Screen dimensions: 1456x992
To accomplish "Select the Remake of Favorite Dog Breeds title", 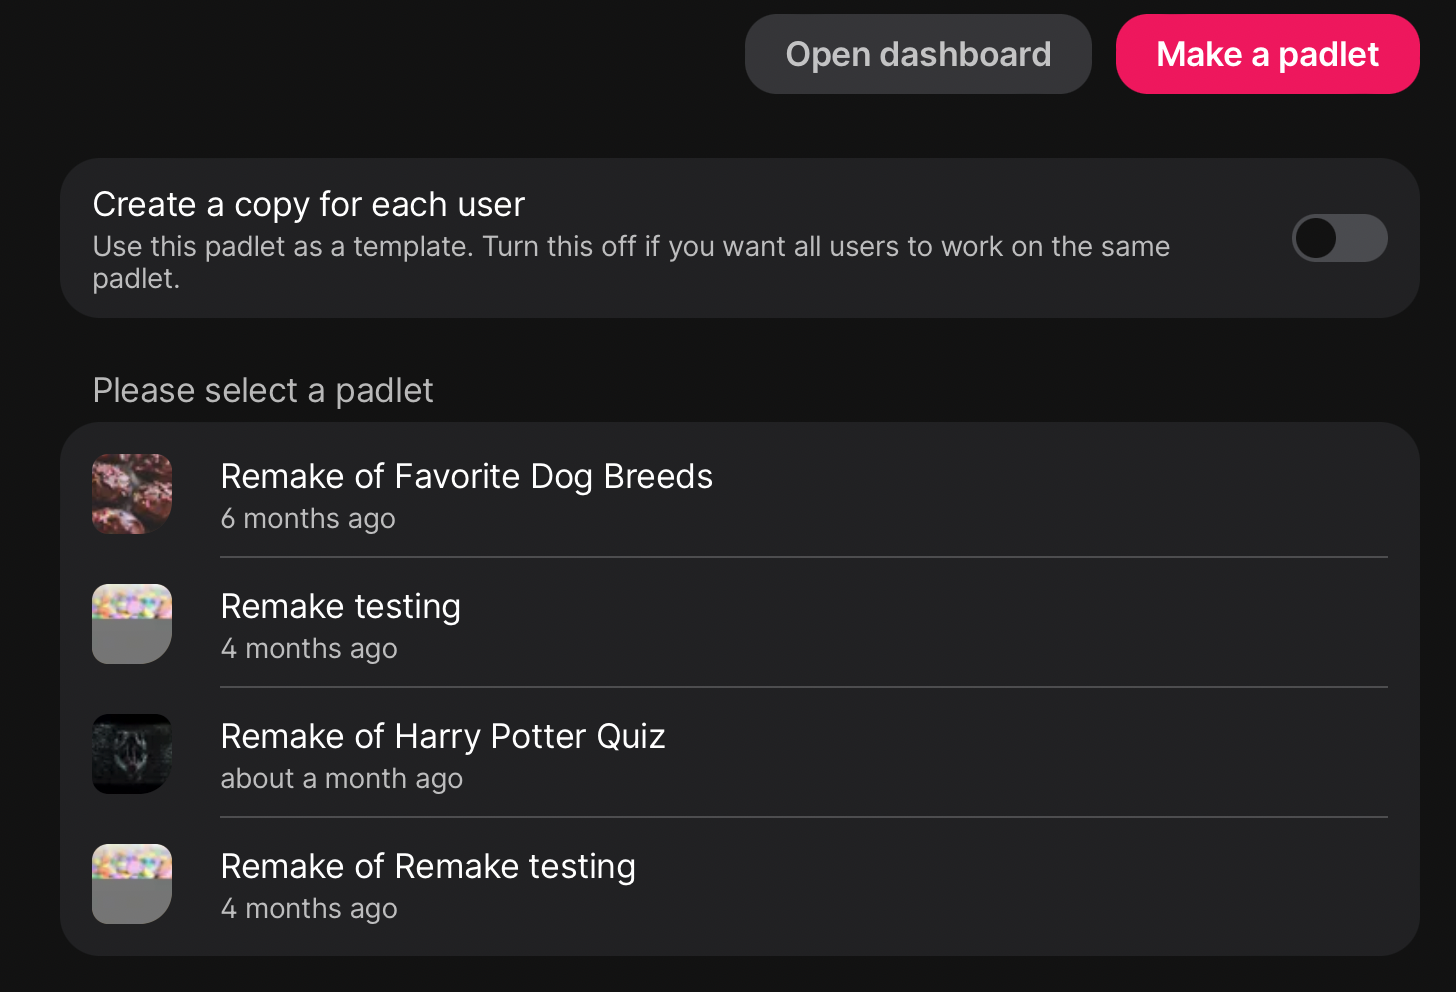I will 466,476.
